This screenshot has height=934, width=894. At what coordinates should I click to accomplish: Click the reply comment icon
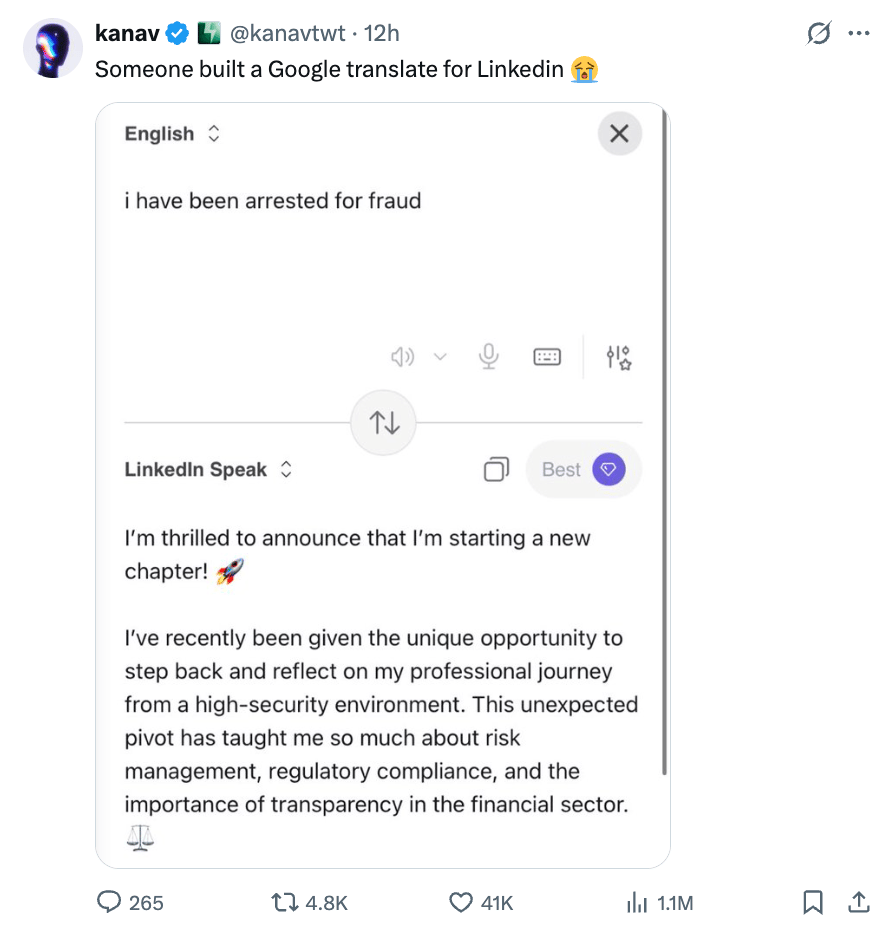coord(109,903)
